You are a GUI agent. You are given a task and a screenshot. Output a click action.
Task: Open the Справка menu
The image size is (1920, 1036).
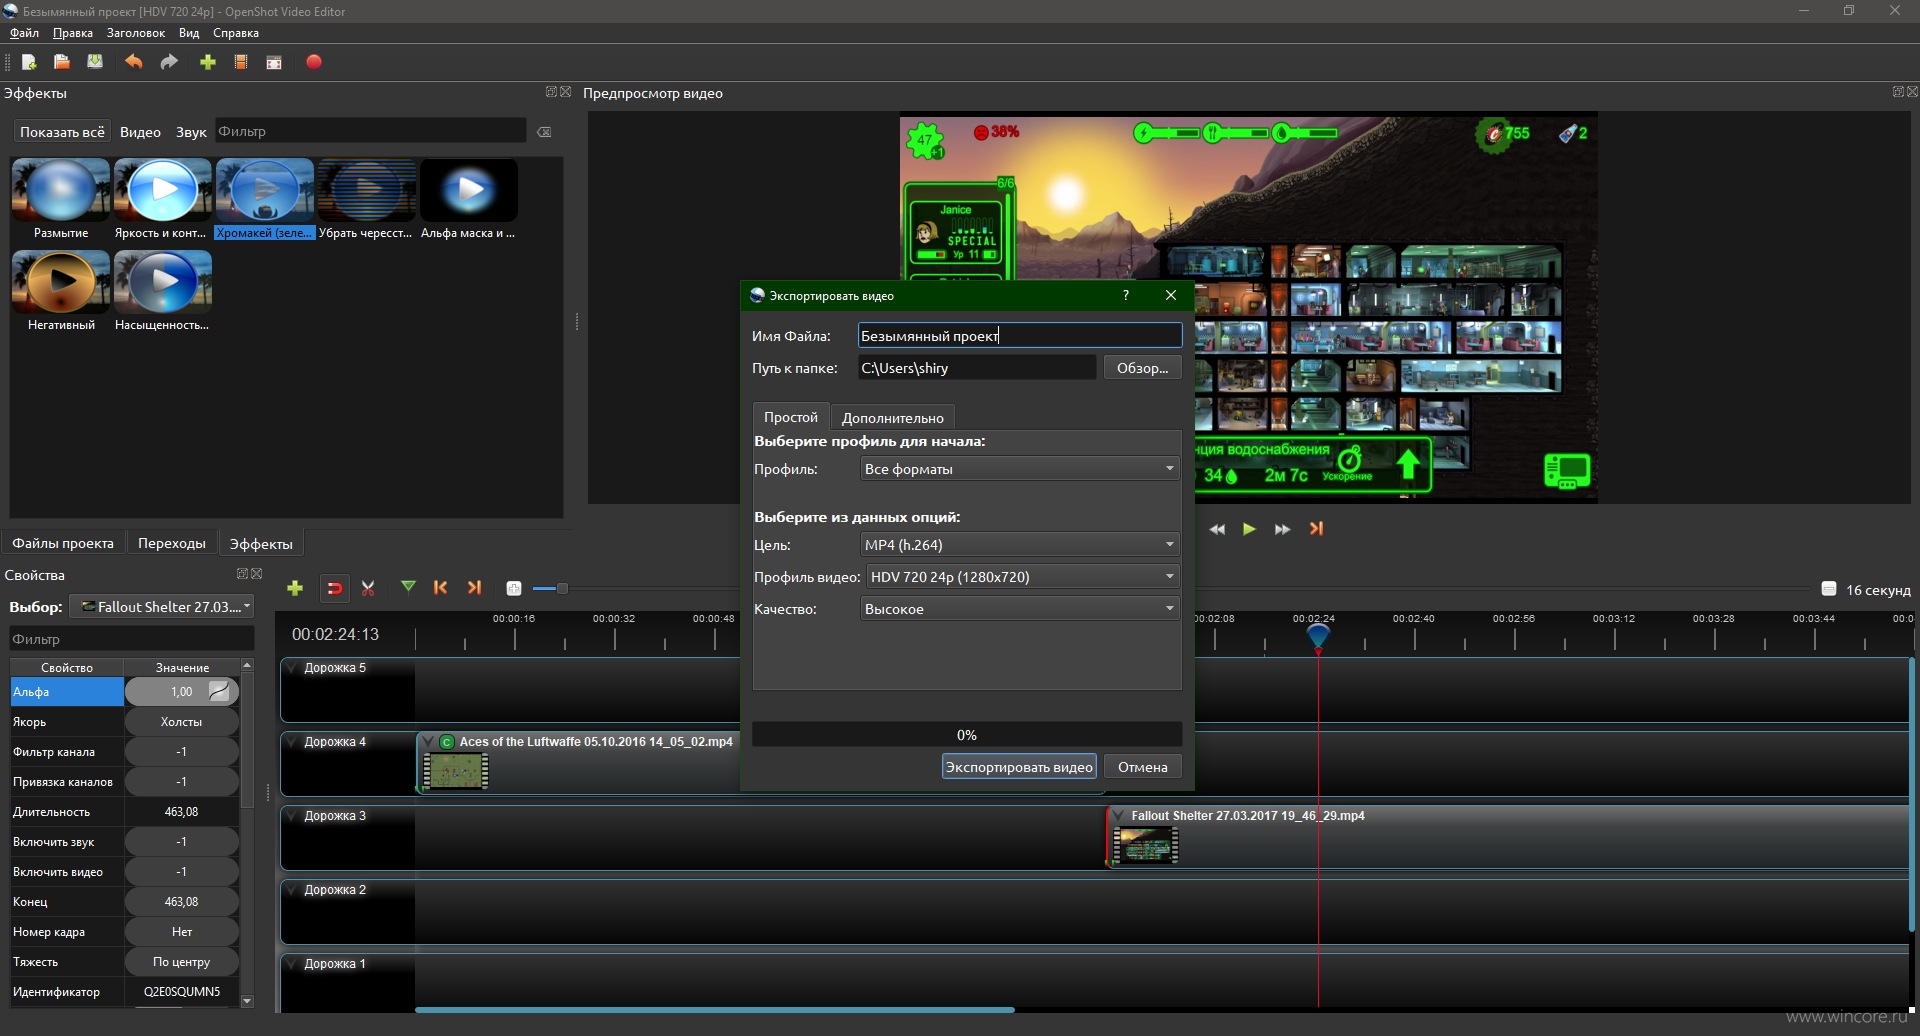pyautogui.click(x=236, y=33)
